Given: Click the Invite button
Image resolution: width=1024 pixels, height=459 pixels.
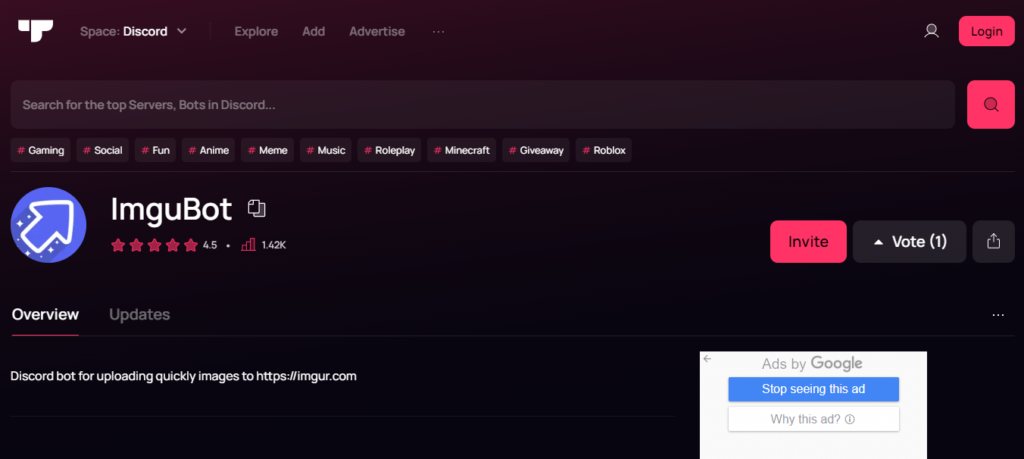Looking at the screenshot, I should 808,242.
